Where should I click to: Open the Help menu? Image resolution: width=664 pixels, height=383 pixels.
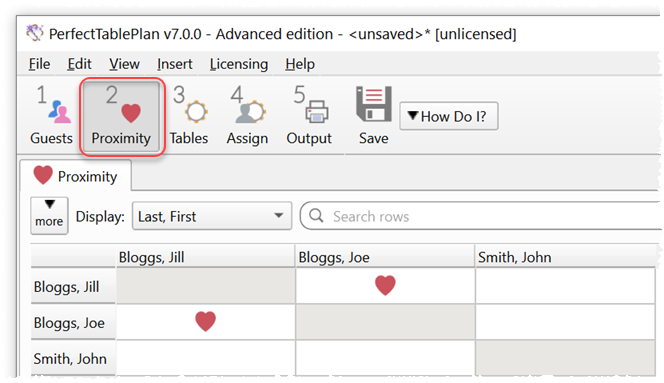[x=300, y=64]
